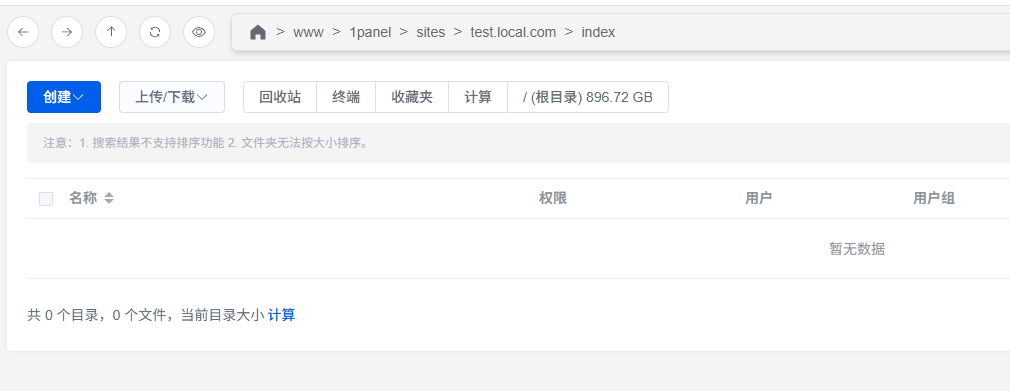Open the 创建 dropdown
The width and height of the screenshot is (1010, 391).
pos(64,97)
